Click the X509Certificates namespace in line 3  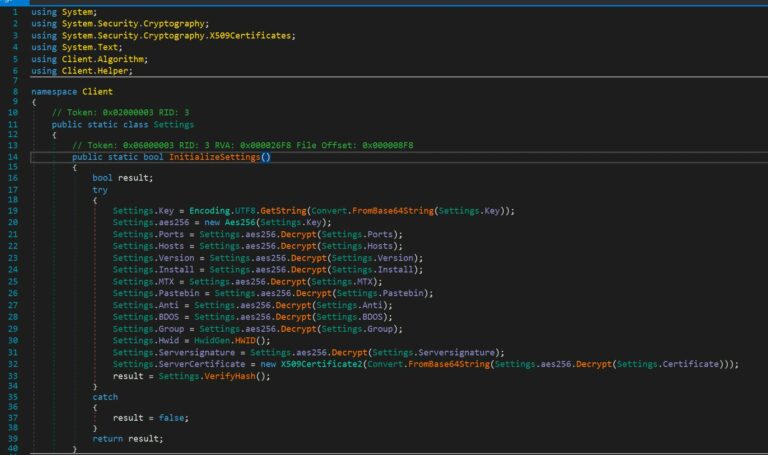coord(250,36)
